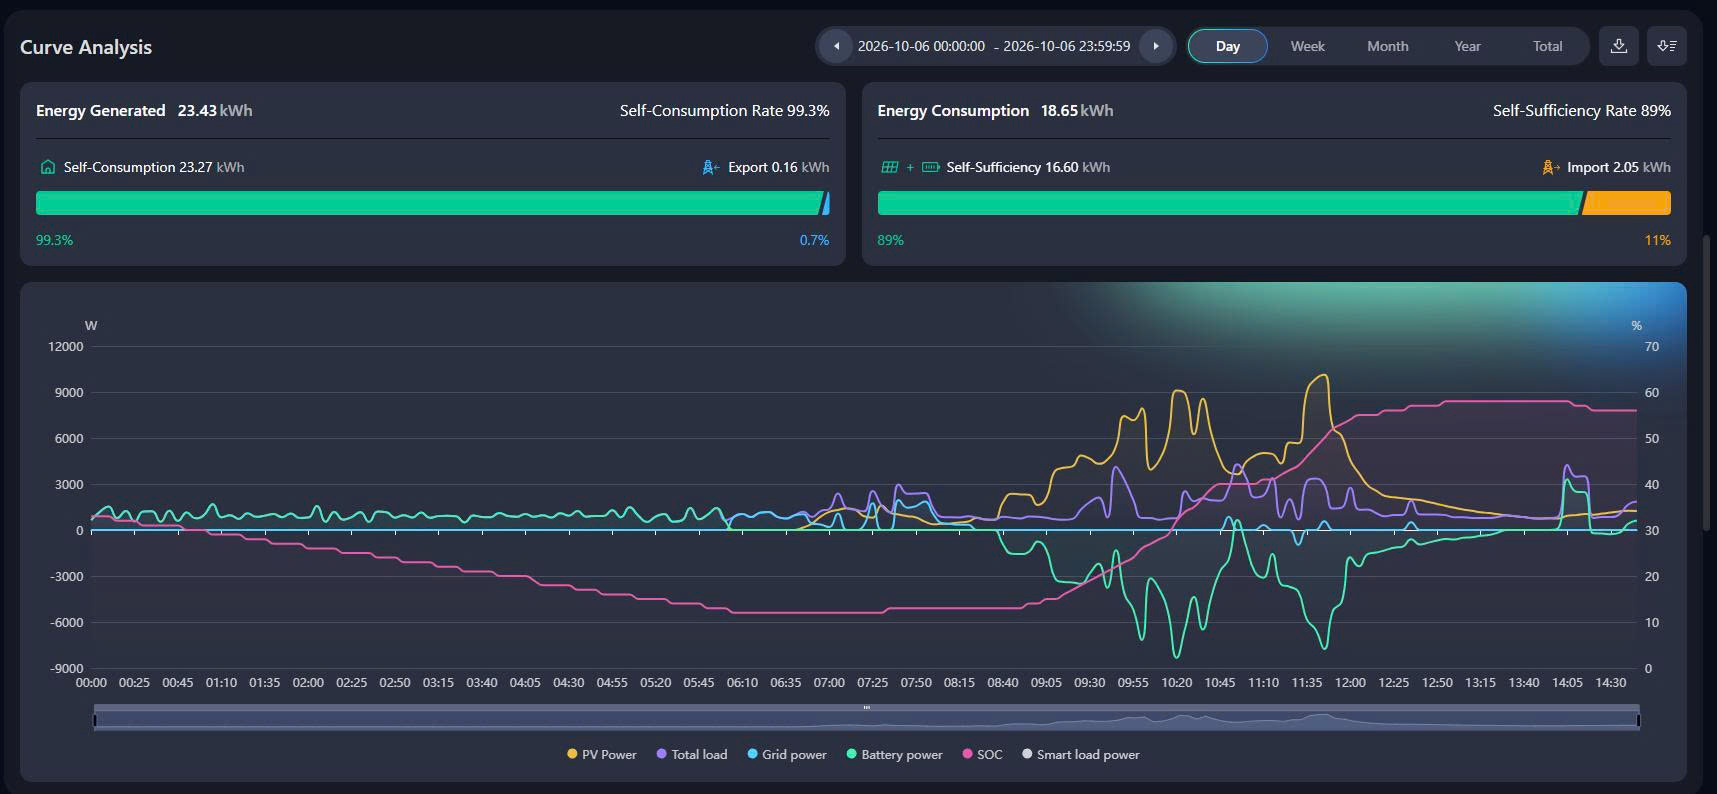Switch to the Total tab

1547,46
